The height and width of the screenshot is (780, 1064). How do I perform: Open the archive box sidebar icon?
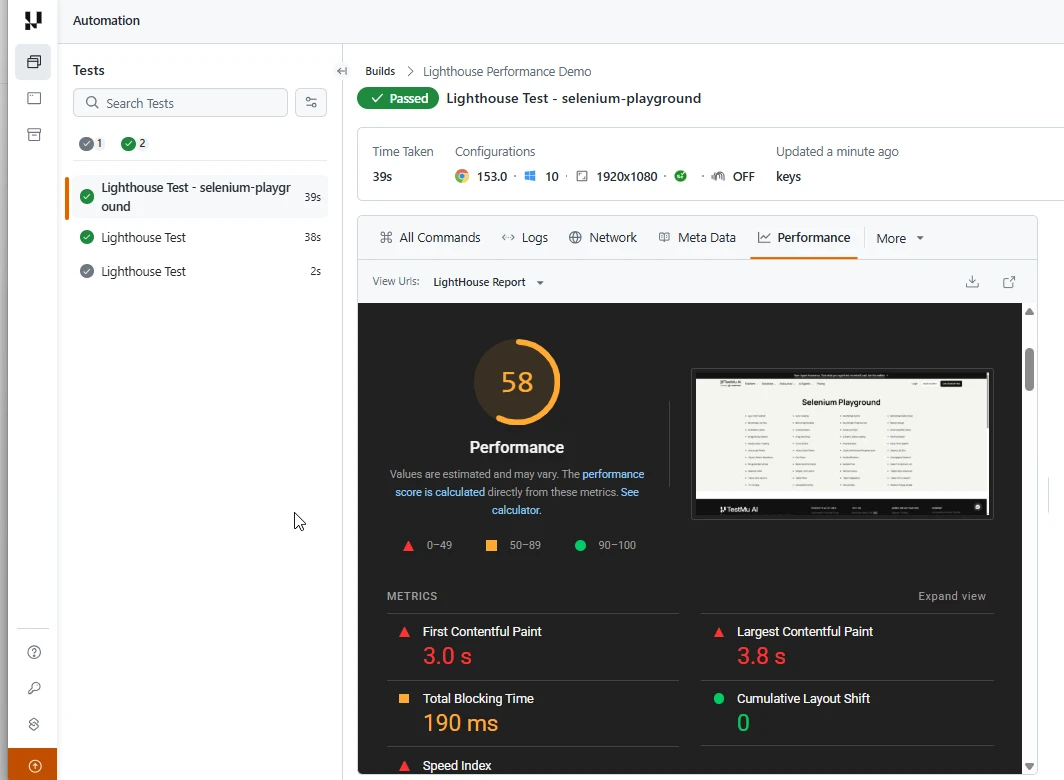[34, 134]
